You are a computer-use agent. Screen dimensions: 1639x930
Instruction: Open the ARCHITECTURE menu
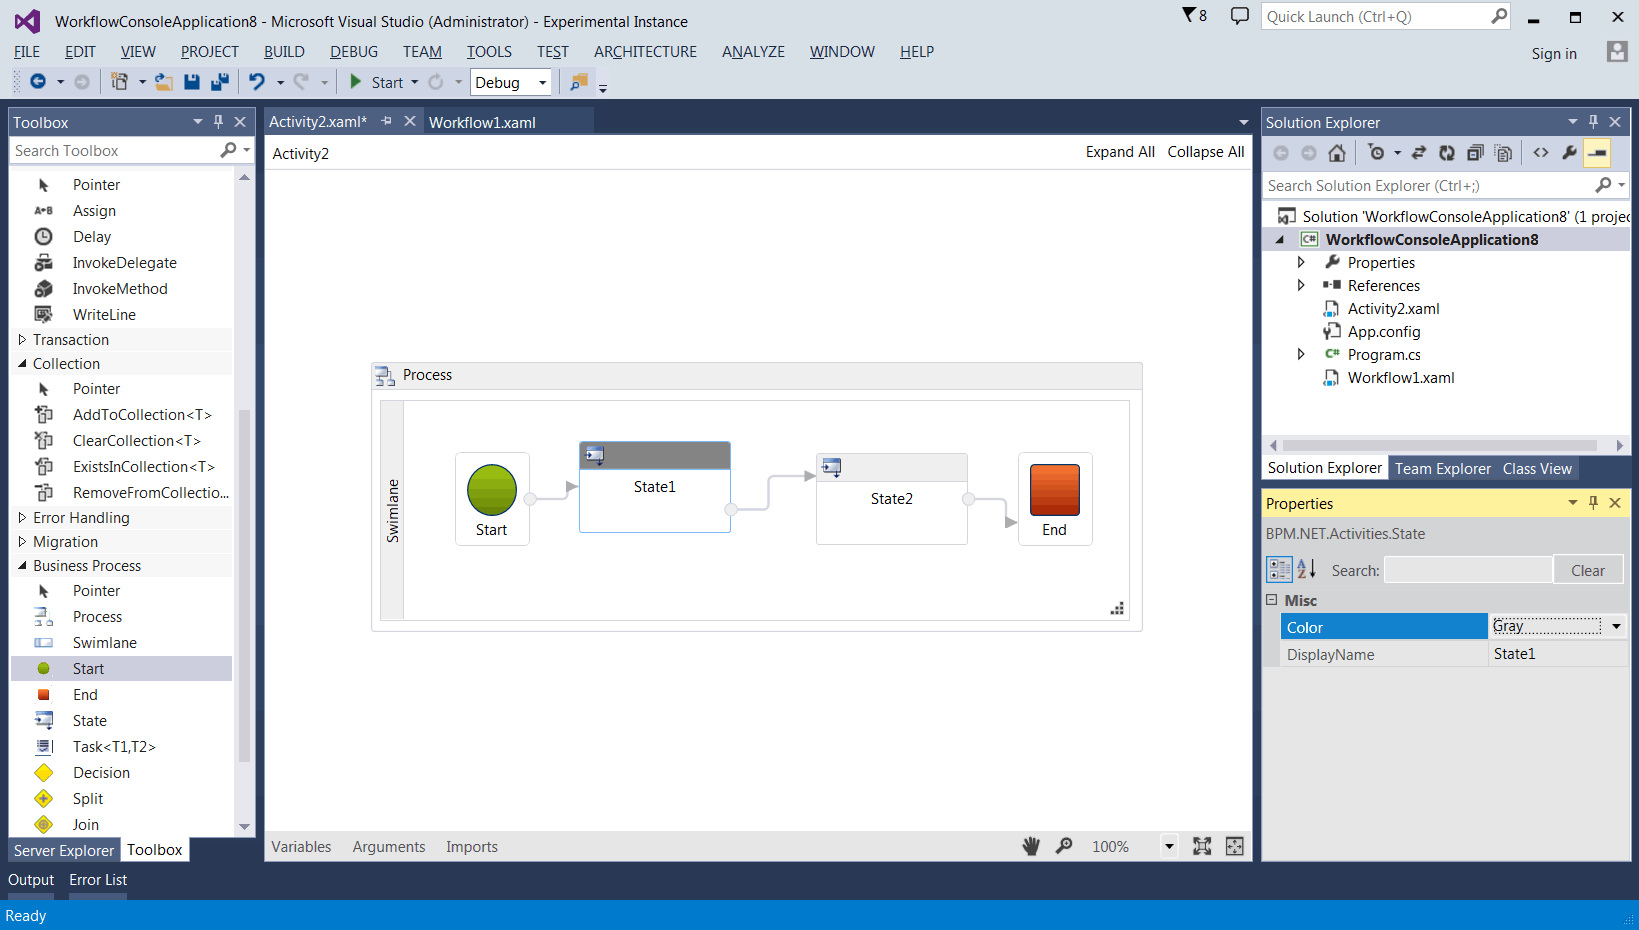pyautogui.click(x=645, y=51)
